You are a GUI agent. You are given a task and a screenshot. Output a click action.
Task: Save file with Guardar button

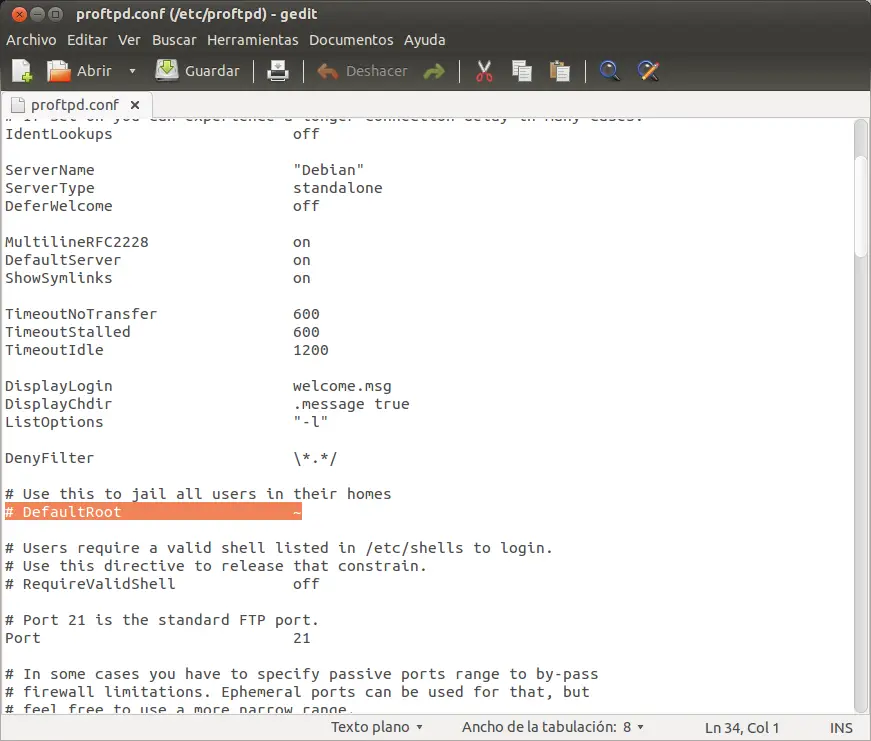click(197, 71)
